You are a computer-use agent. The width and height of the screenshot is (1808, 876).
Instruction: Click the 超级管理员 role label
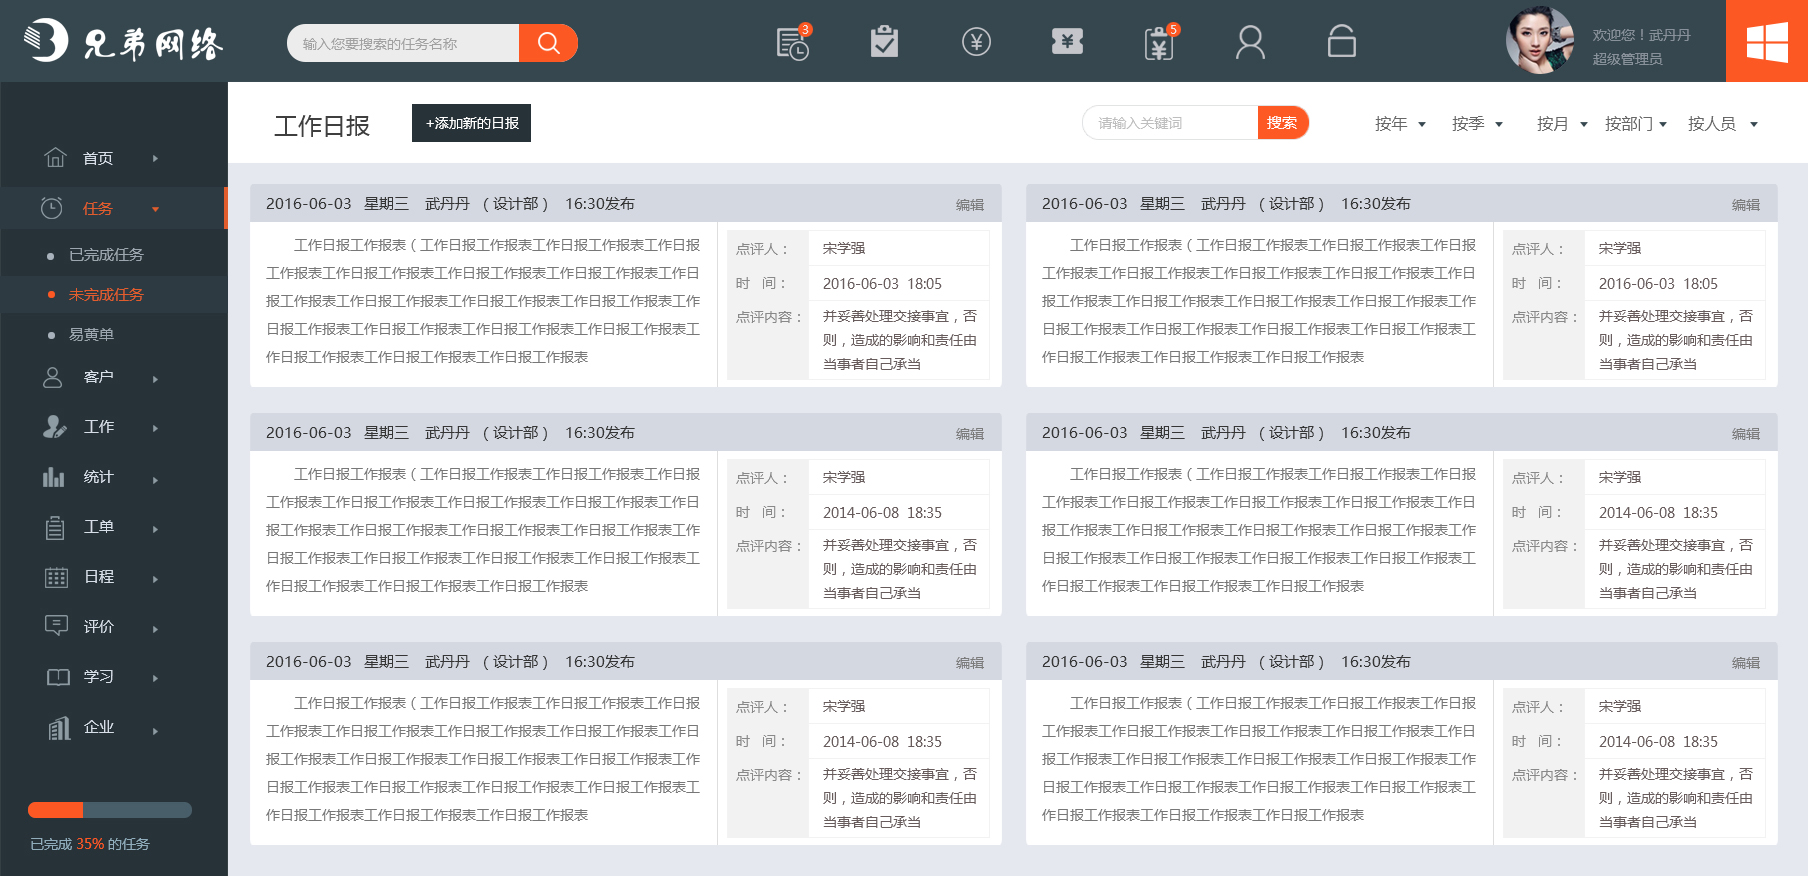coord(1627,59)
